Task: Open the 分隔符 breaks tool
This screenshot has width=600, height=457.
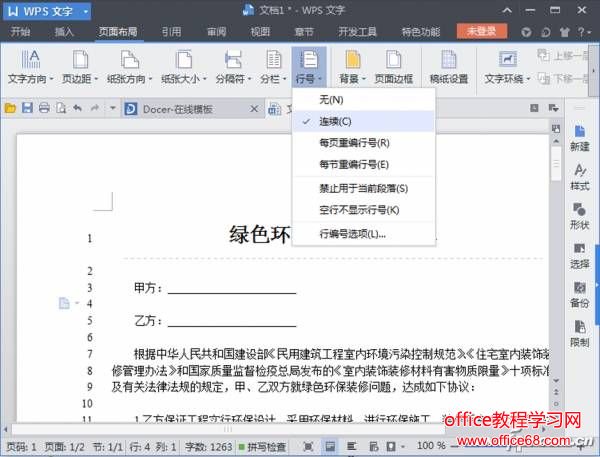Action: click(x=233, y=67)
